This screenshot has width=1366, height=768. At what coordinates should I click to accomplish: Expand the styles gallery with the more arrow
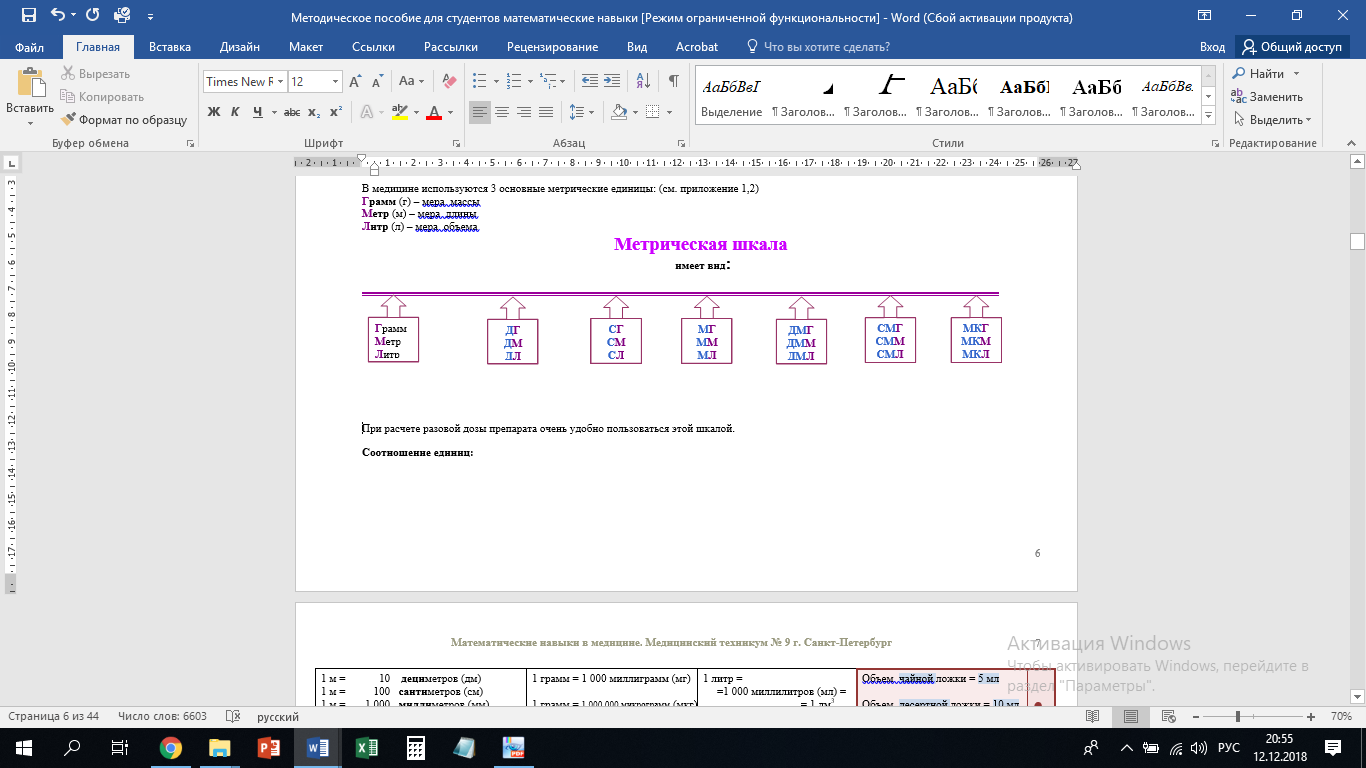point(1208,117)
